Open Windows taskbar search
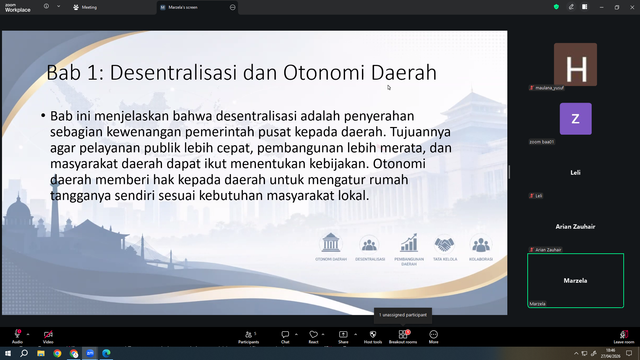The height and width of the screenshot is (360, 640). (x=24, y=353)
